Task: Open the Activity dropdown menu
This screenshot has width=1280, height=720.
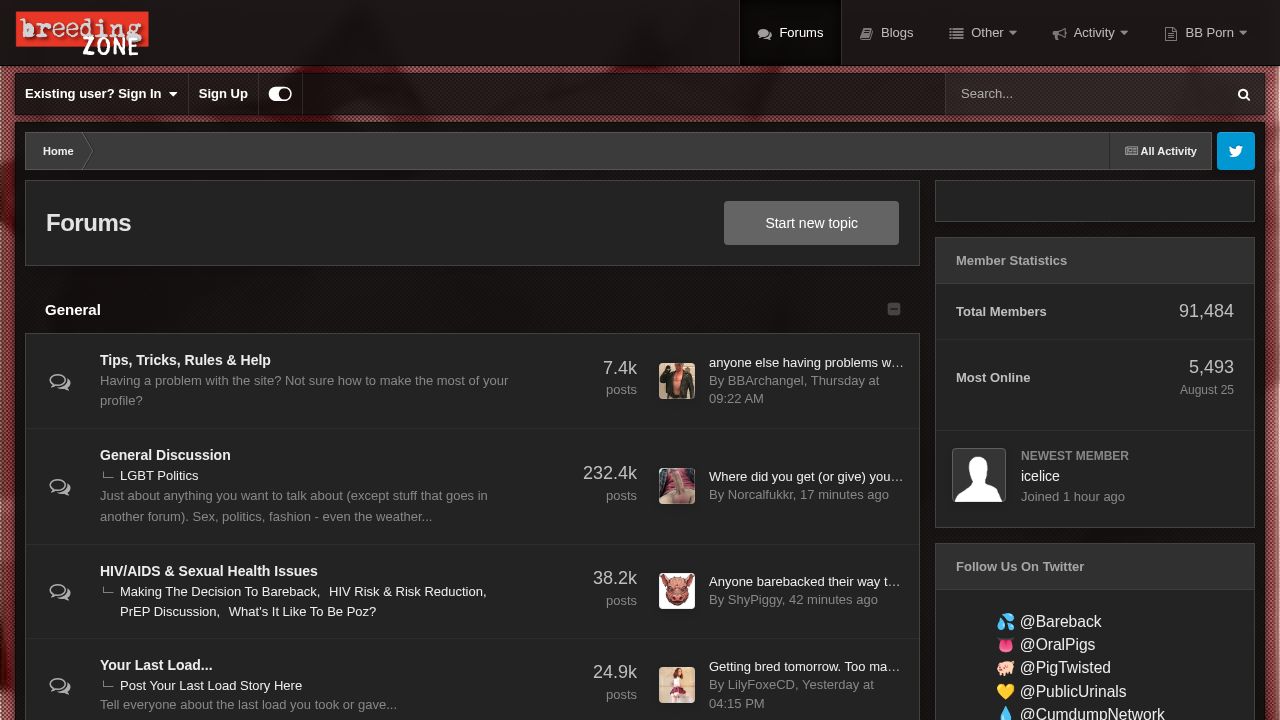Action: [x=1090, y=33]
